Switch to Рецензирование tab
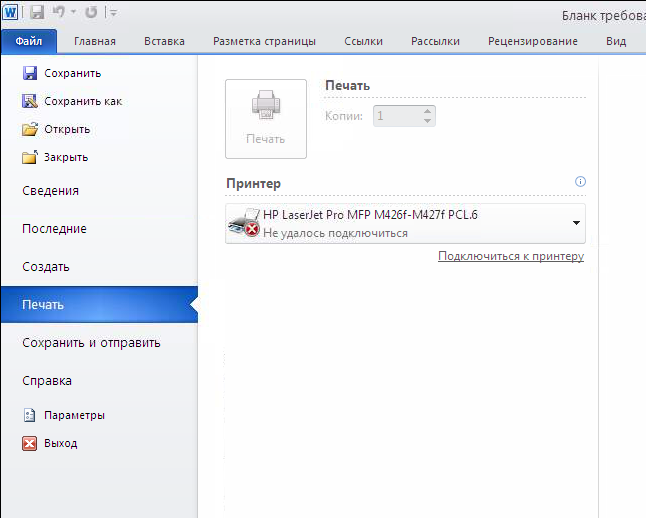 (x=533, y=41)
